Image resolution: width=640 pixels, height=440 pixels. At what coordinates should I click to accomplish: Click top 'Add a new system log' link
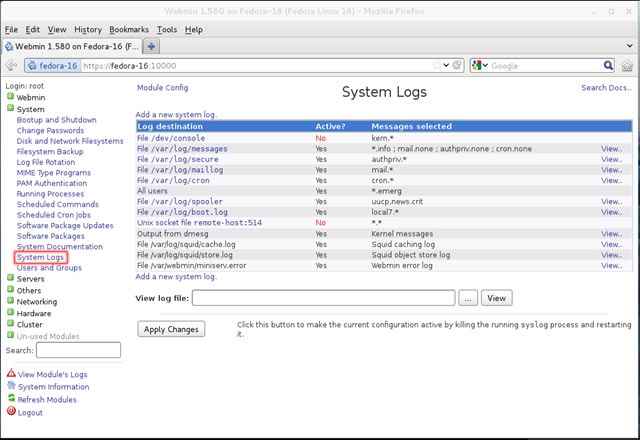176,115
